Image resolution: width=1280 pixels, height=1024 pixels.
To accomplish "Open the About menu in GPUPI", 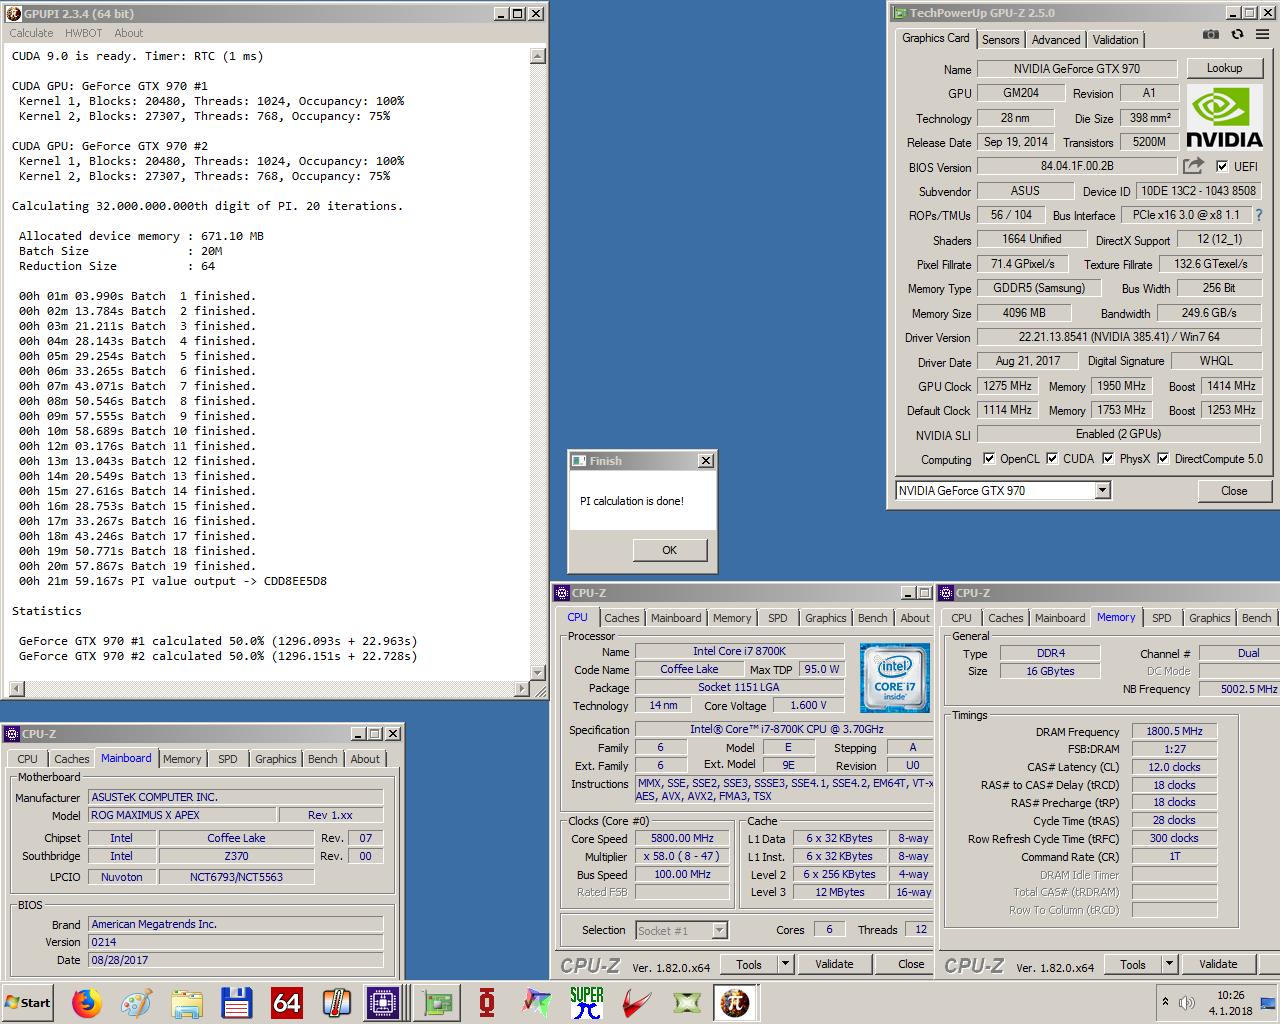I will point(128,33).
